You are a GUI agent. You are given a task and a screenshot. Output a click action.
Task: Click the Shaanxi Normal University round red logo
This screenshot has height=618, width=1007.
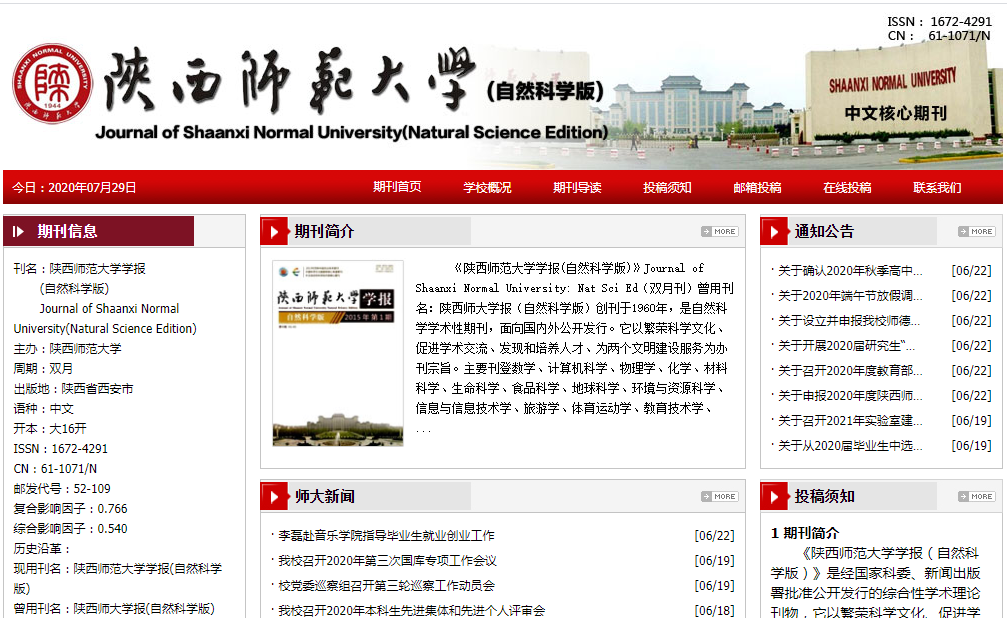(x=52, y=84)
